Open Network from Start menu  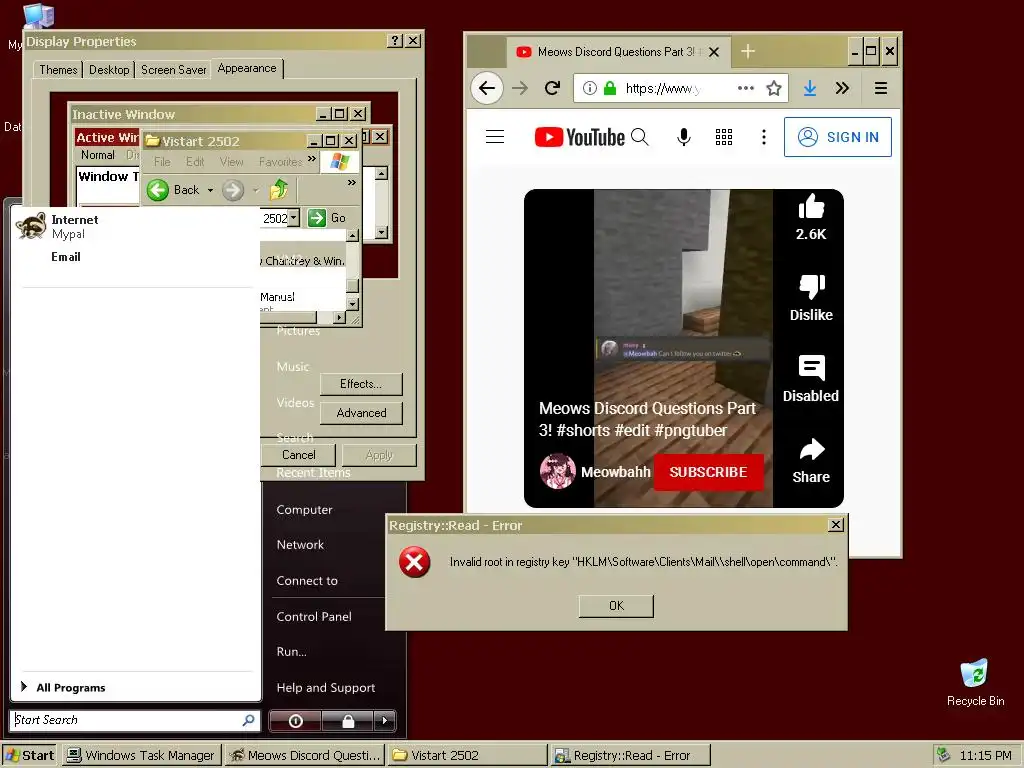[x=300, y=545]
